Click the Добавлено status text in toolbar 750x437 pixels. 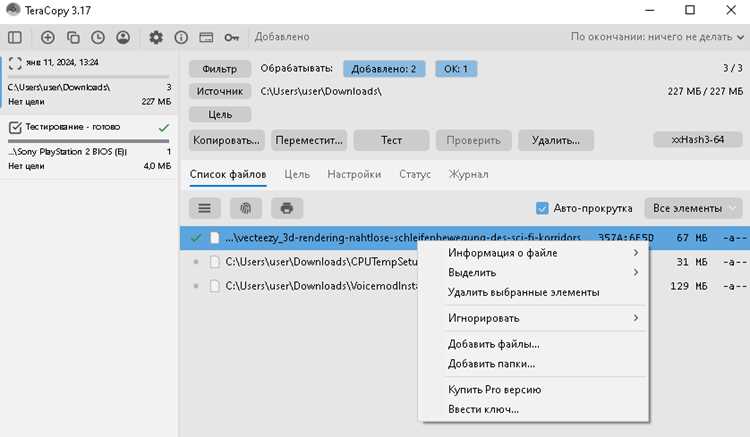click(x=282, y=37)
